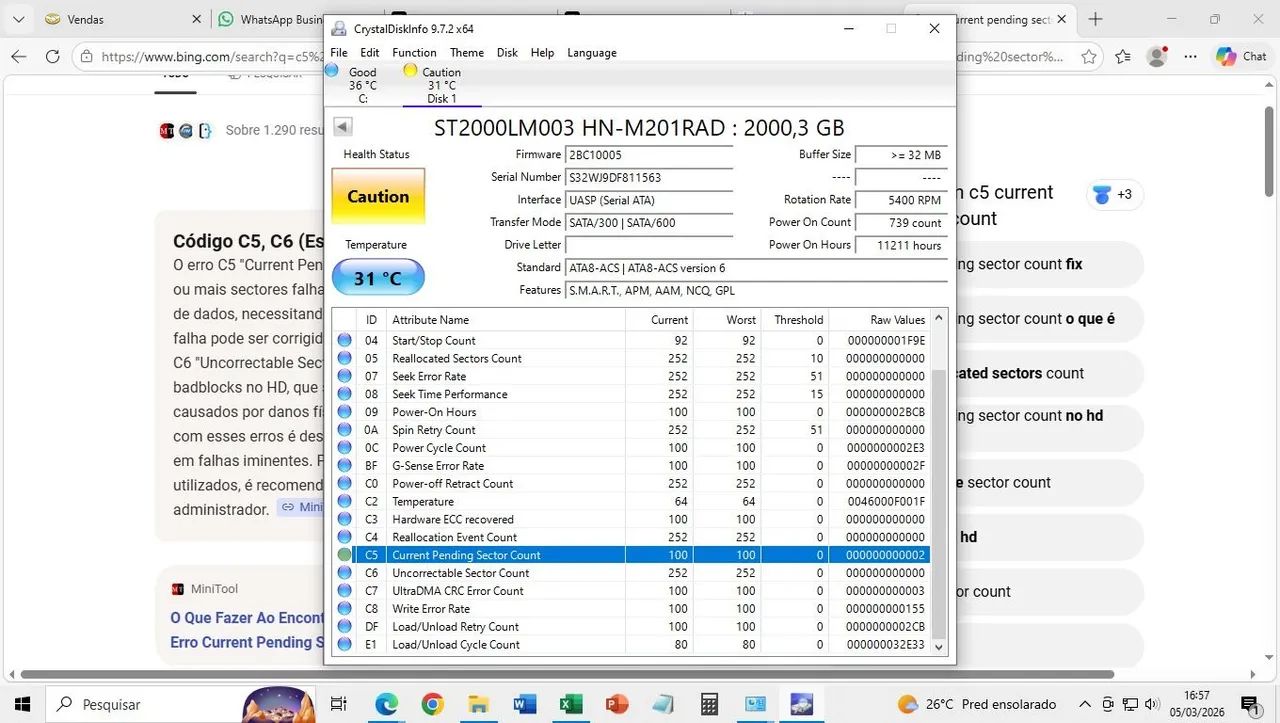Click the browser Back arrow

tap(19, 57)
